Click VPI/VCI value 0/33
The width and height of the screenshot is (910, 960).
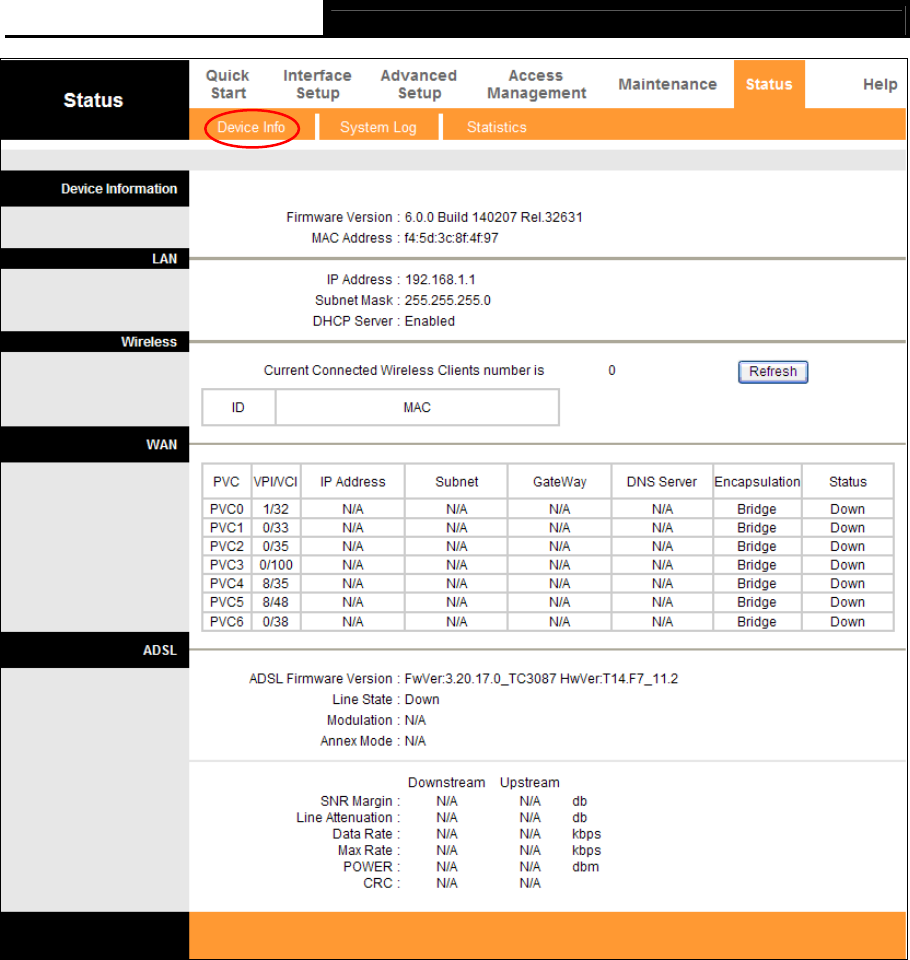(276, 528)
